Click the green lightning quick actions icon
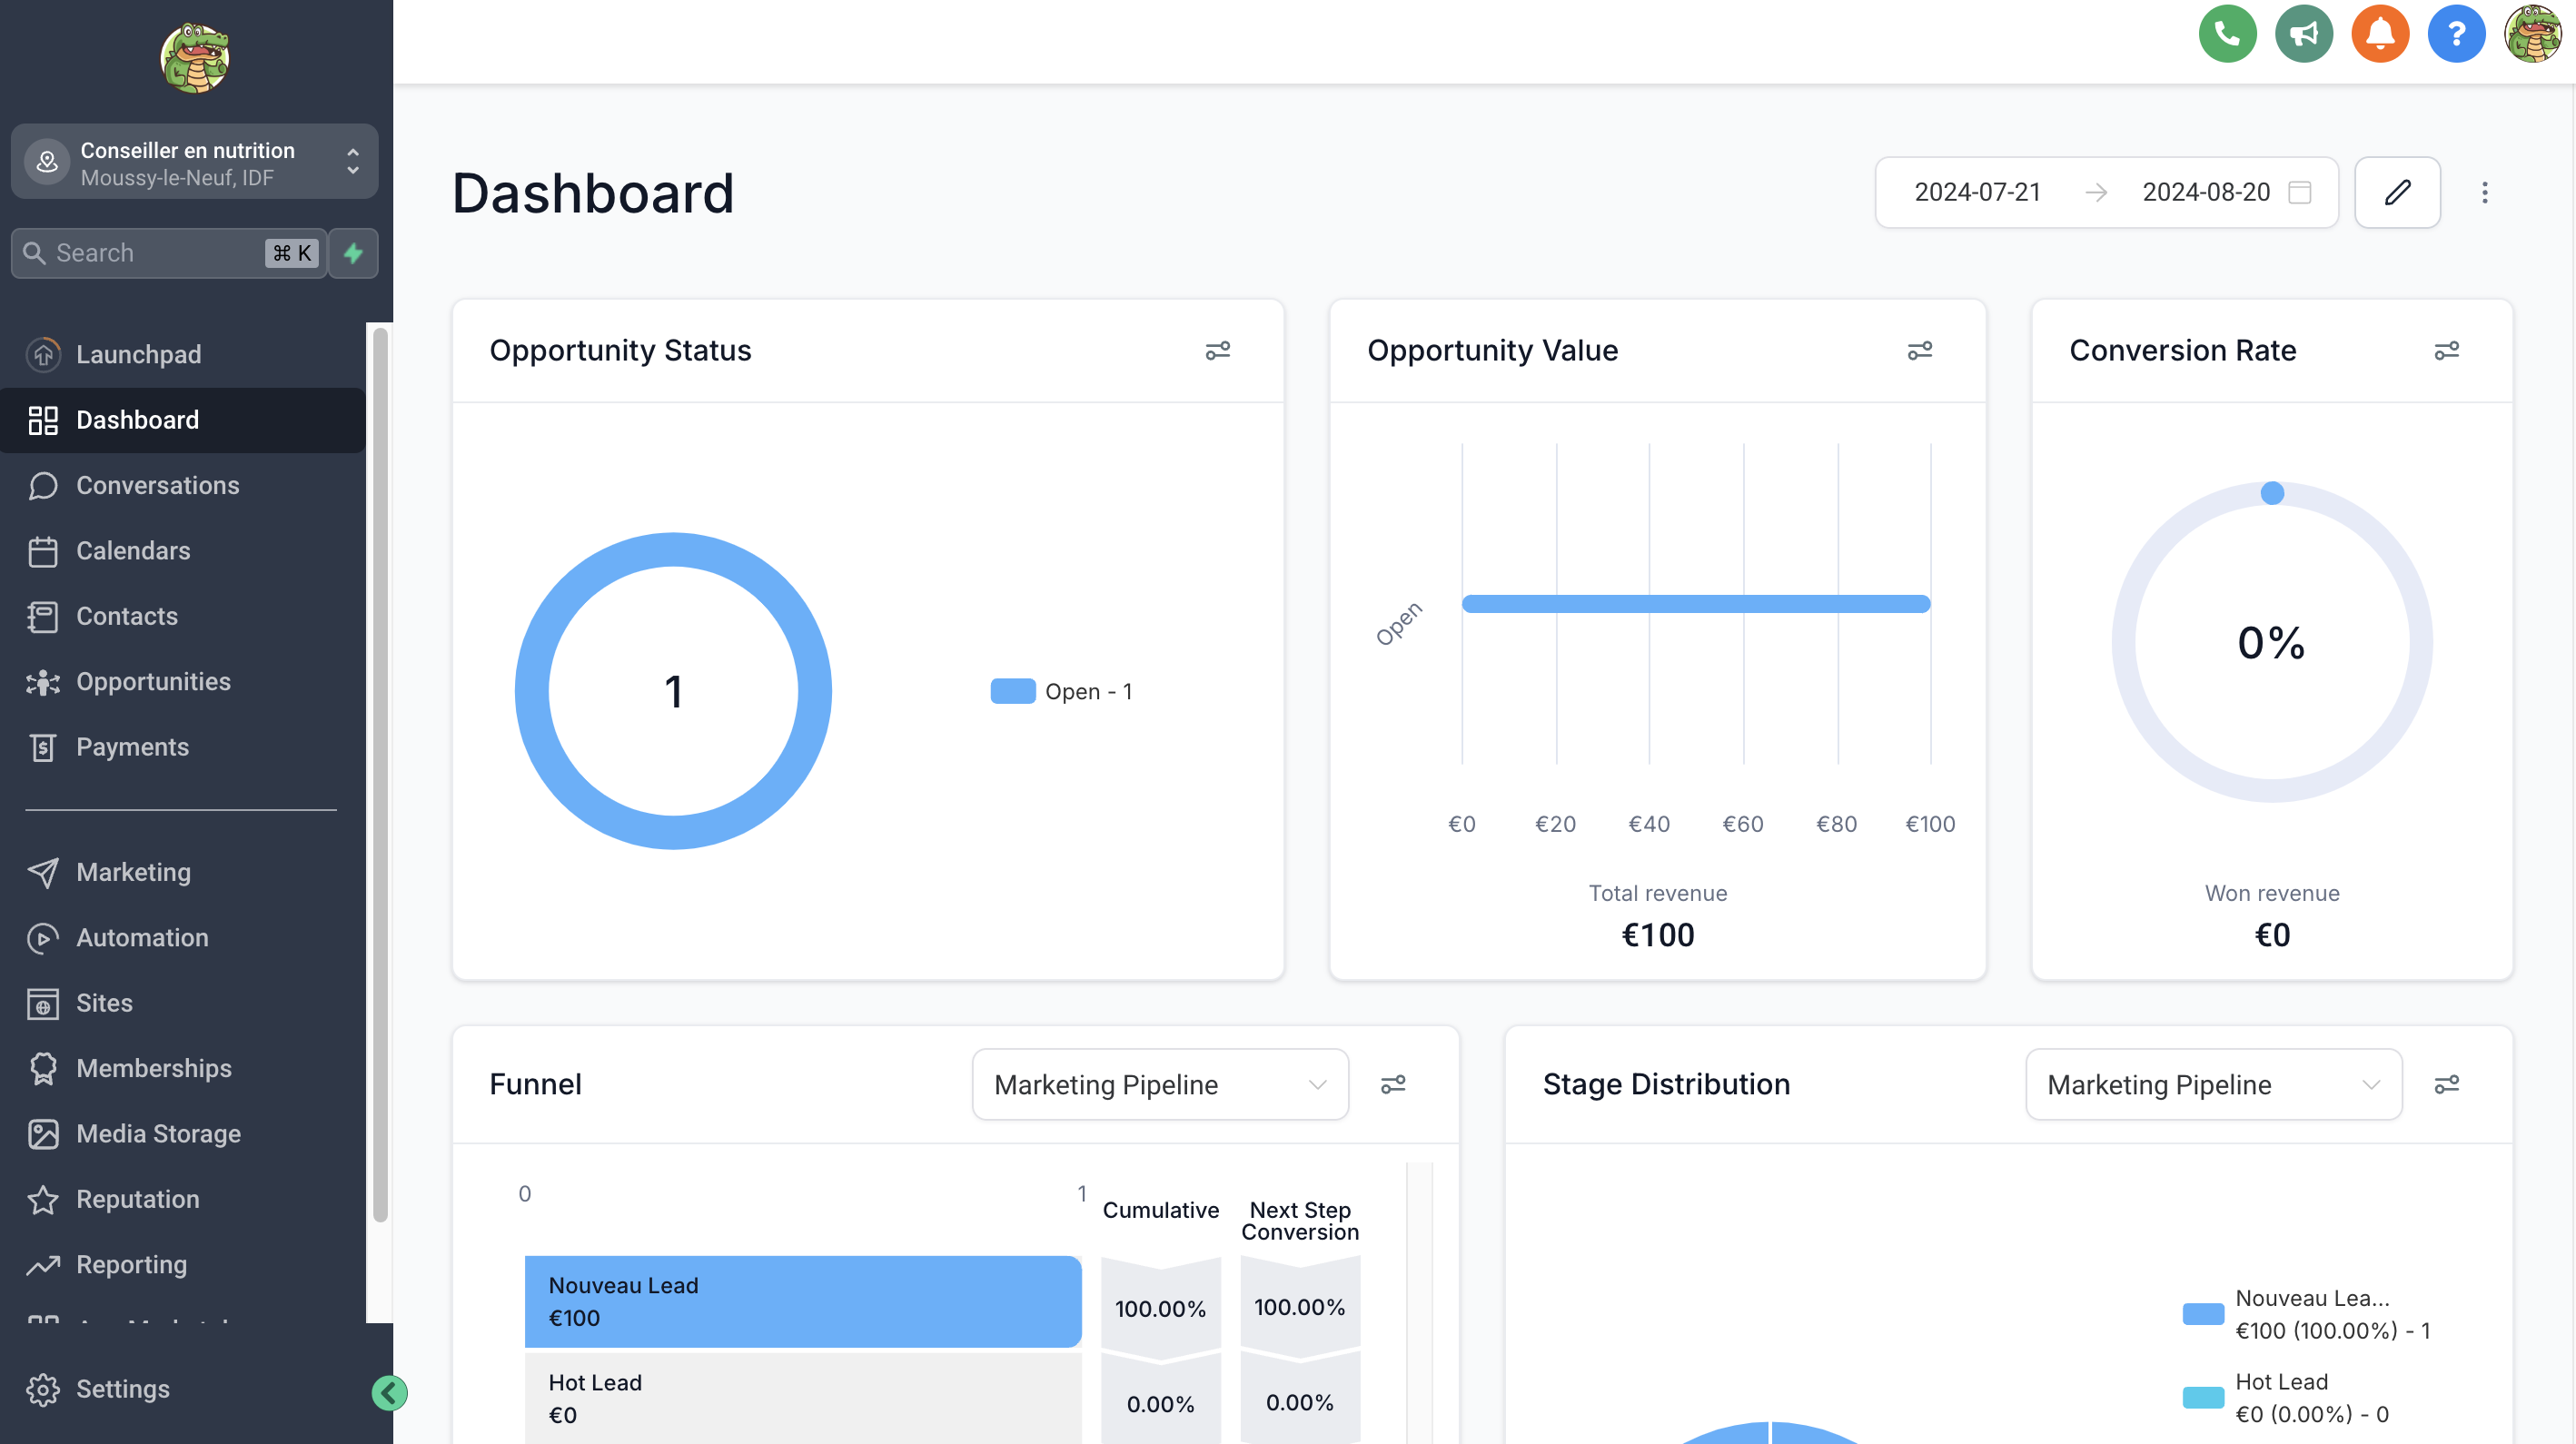This screenshot has height=1444, width=2576. click(x=353, y=253)
